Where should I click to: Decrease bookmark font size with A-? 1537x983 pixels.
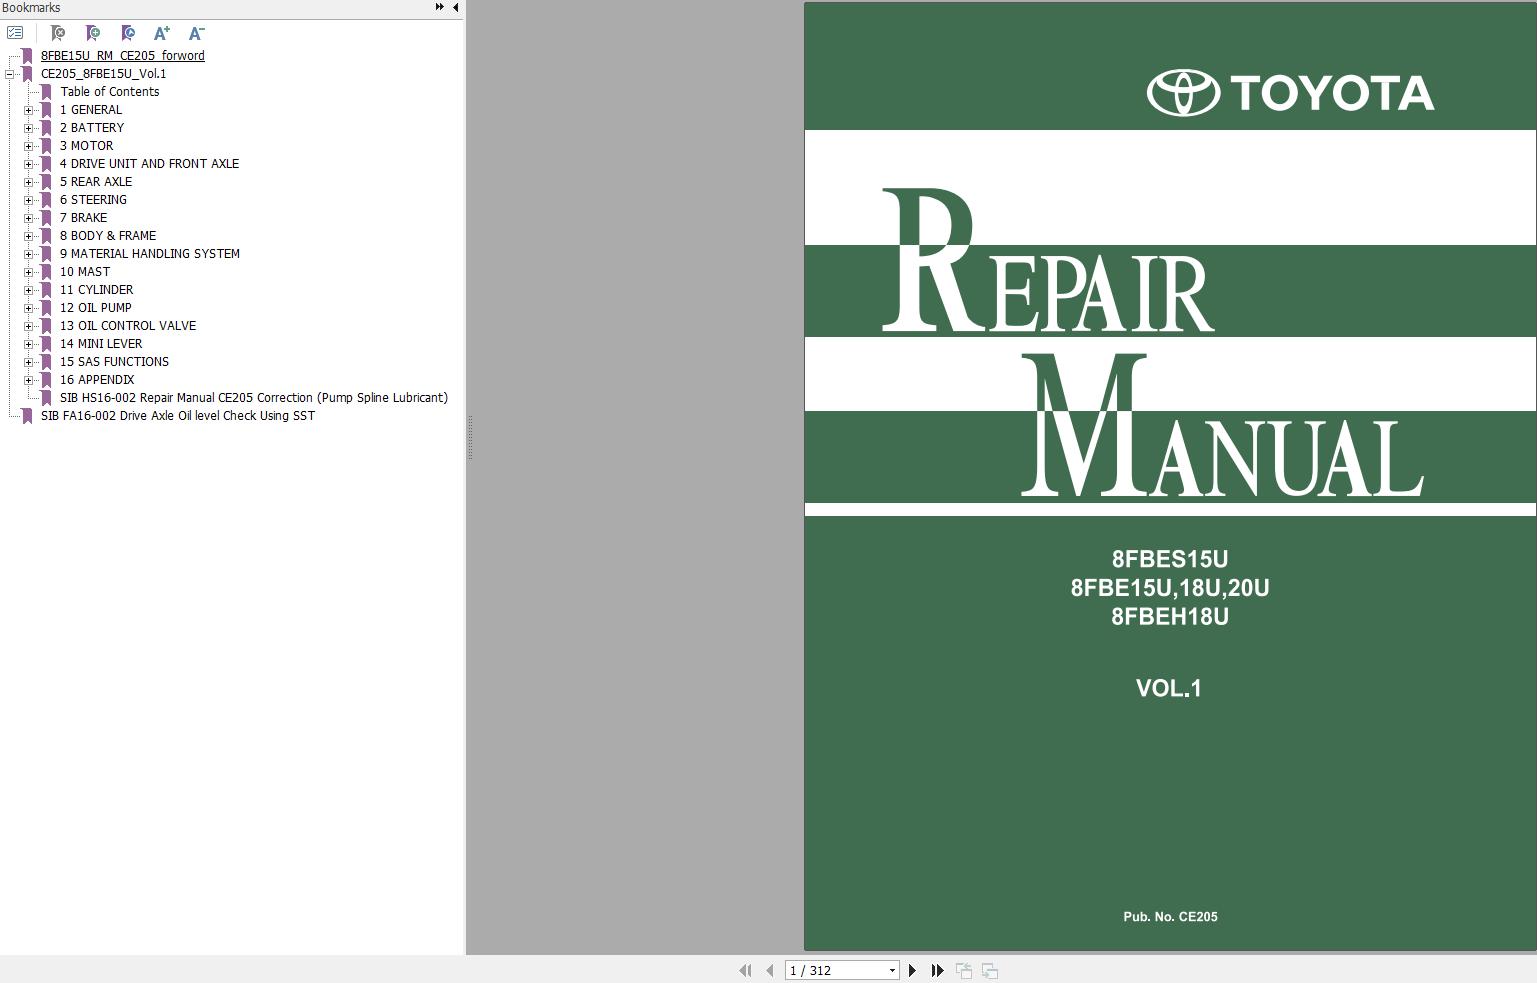click(197, 33)
